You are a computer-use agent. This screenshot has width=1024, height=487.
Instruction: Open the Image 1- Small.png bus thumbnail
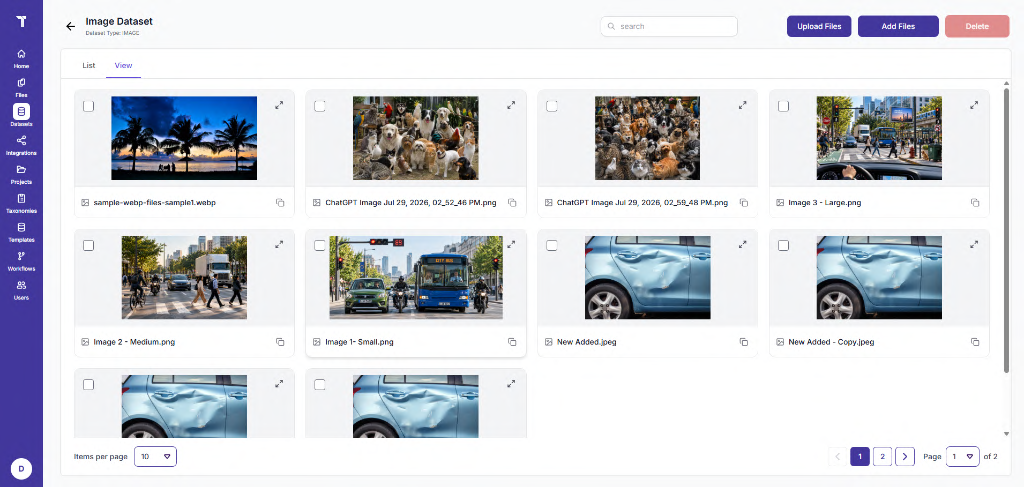[x=416, y=277]
